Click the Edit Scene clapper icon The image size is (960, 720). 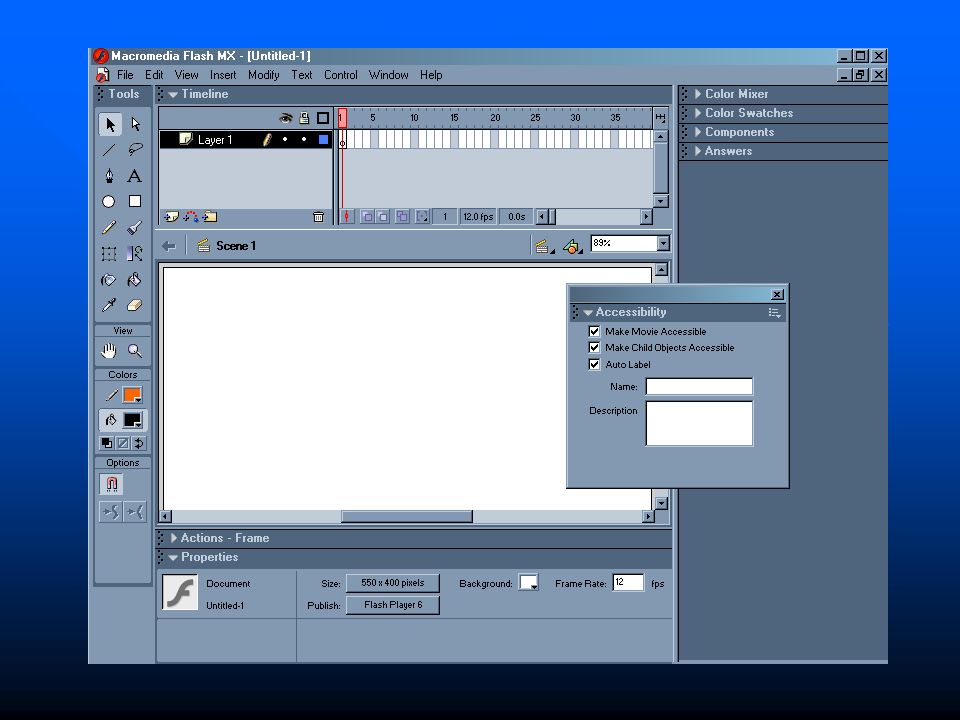coord(542,246)
